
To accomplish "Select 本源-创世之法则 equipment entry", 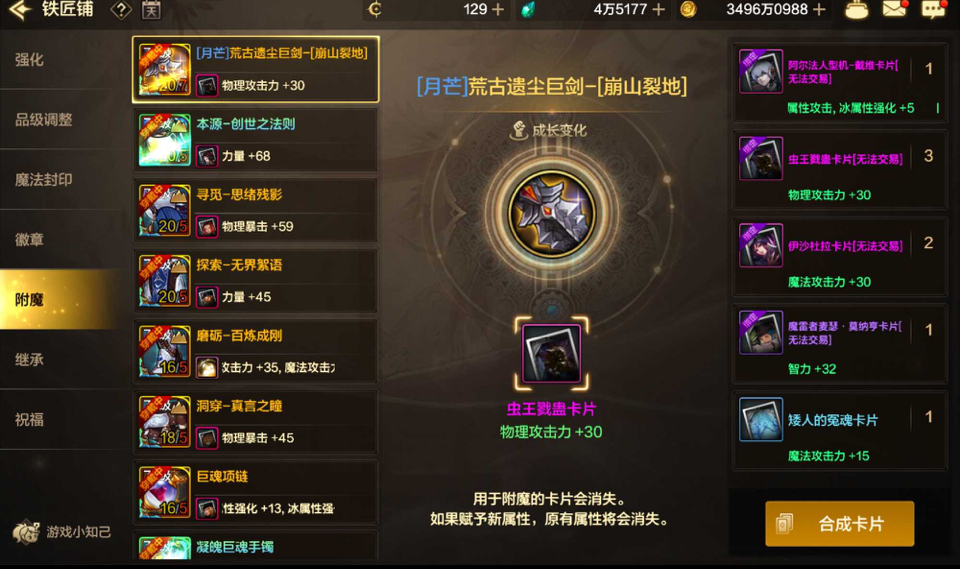I will (x=256, y=140).
